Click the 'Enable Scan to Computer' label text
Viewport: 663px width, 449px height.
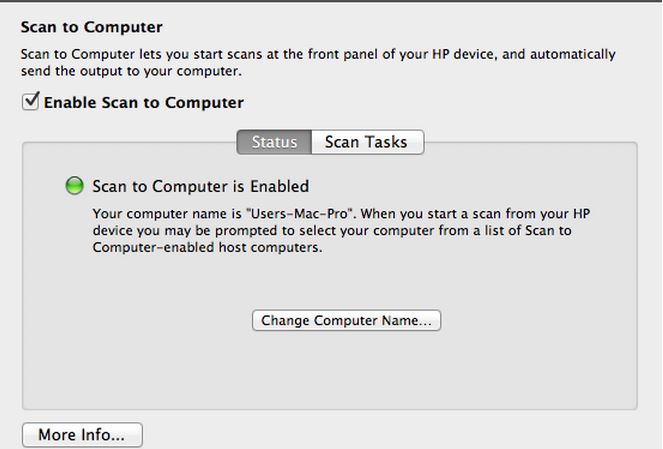coord(144,103)
